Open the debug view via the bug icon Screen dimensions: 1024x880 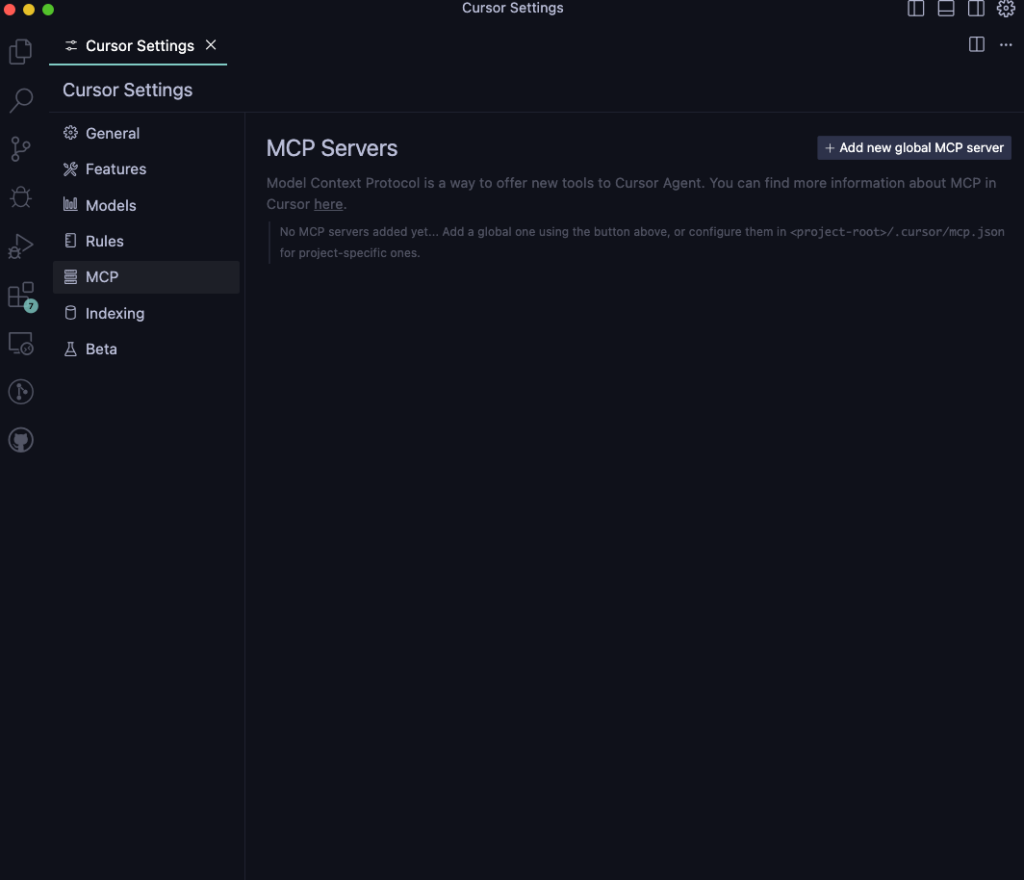(x=20, y=197)
